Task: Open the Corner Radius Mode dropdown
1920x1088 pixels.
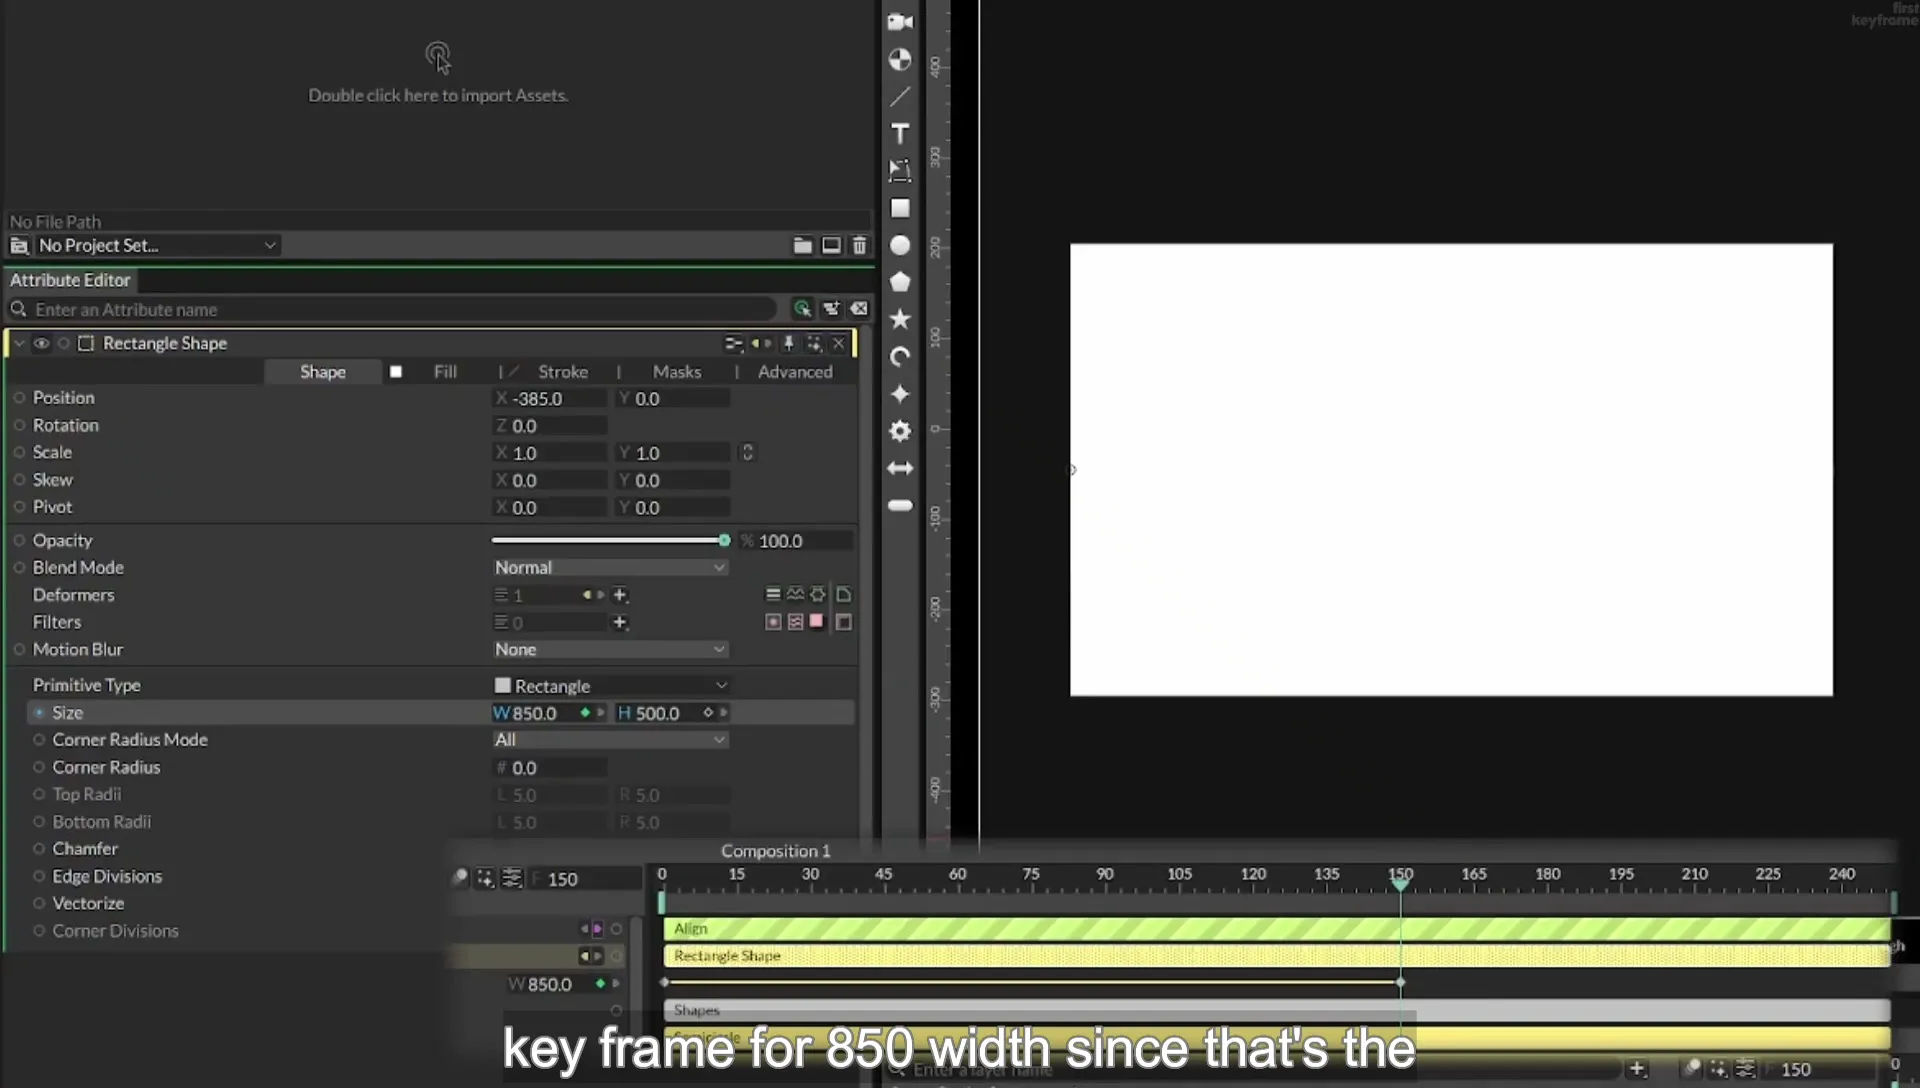Action: coord(610,740)
